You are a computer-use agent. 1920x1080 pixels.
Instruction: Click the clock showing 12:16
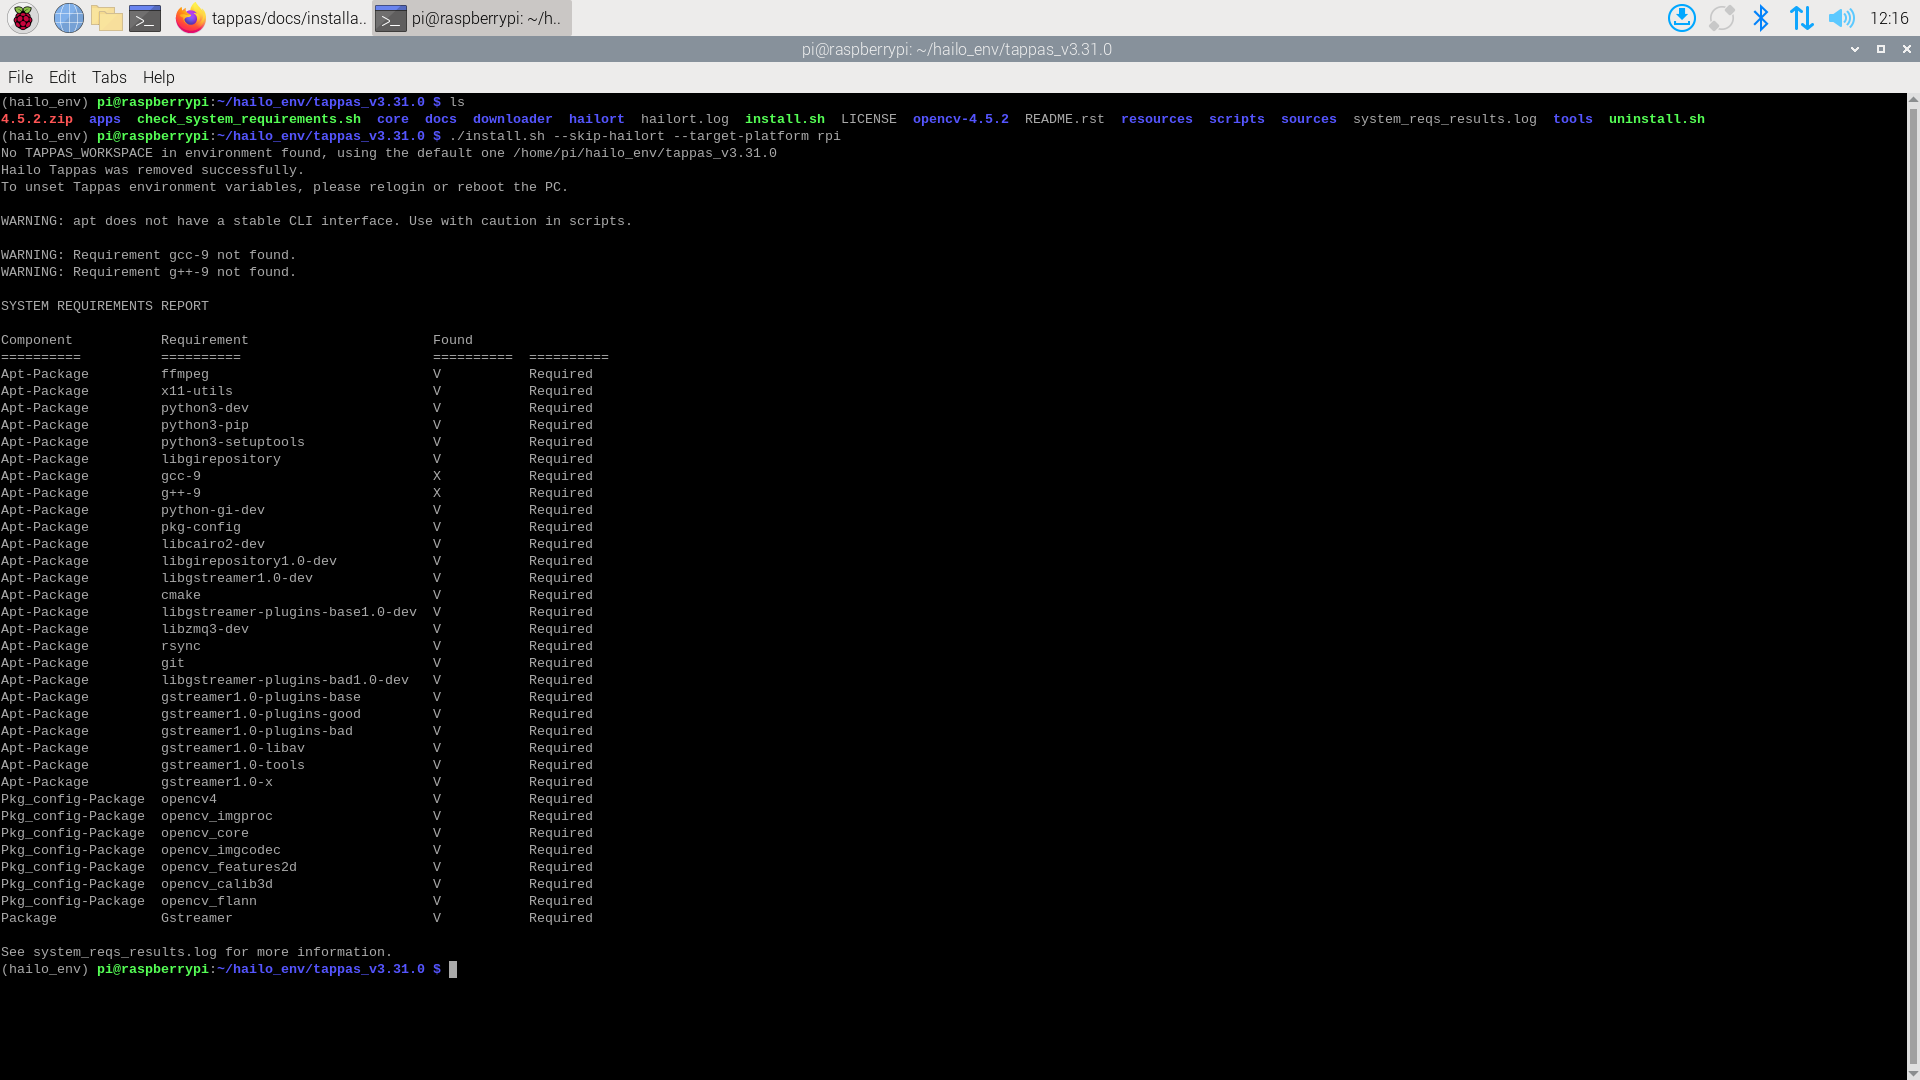click(x=1888, y=18)
